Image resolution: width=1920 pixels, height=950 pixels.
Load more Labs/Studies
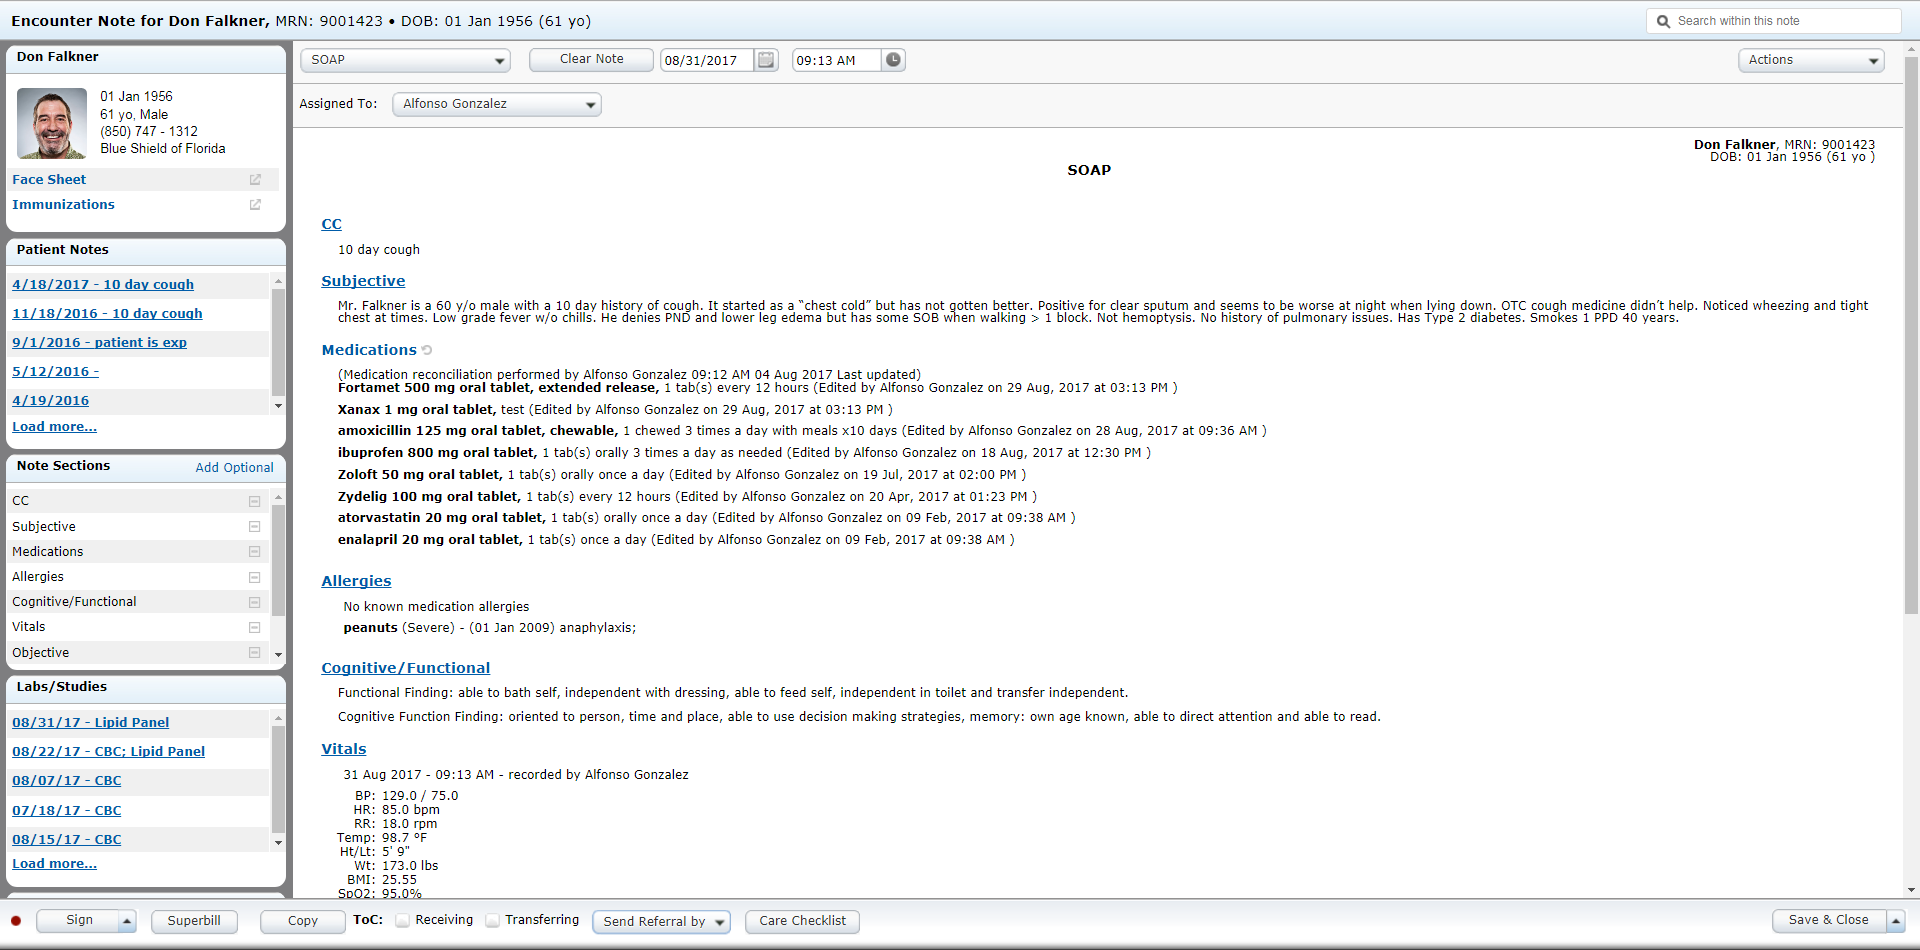point(54,864)
